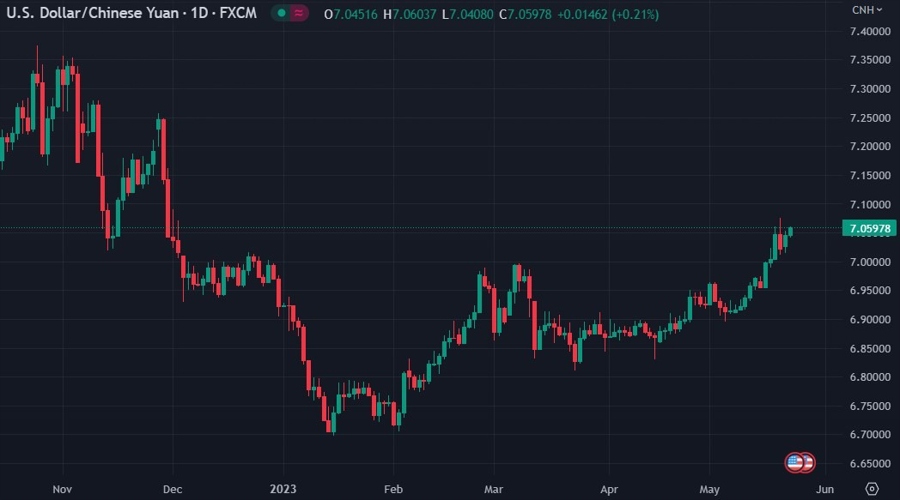Click the 7.35000 price axis label
This screenshot has height=500, width=900.
(x=870, y=60)
